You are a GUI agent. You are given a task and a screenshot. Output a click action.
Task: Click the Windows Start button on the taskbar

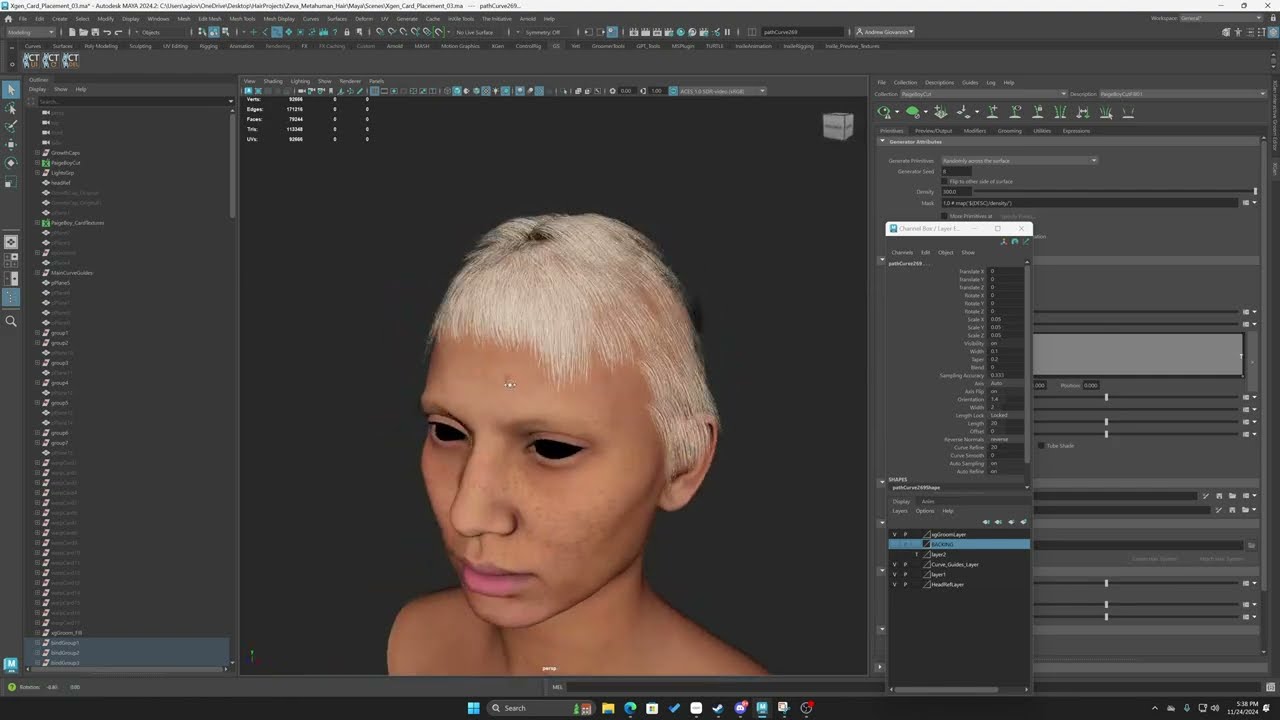(473, 708)
